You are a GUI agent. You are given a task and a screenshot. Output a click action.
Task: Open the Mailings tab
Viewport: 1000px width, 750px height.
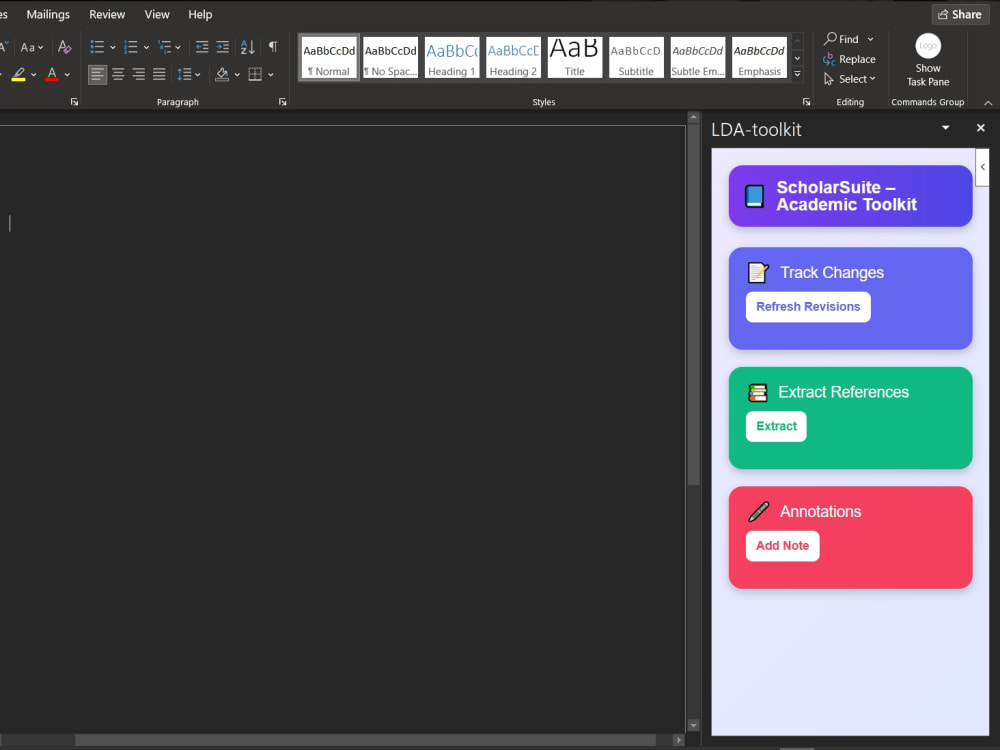(48, 14)
